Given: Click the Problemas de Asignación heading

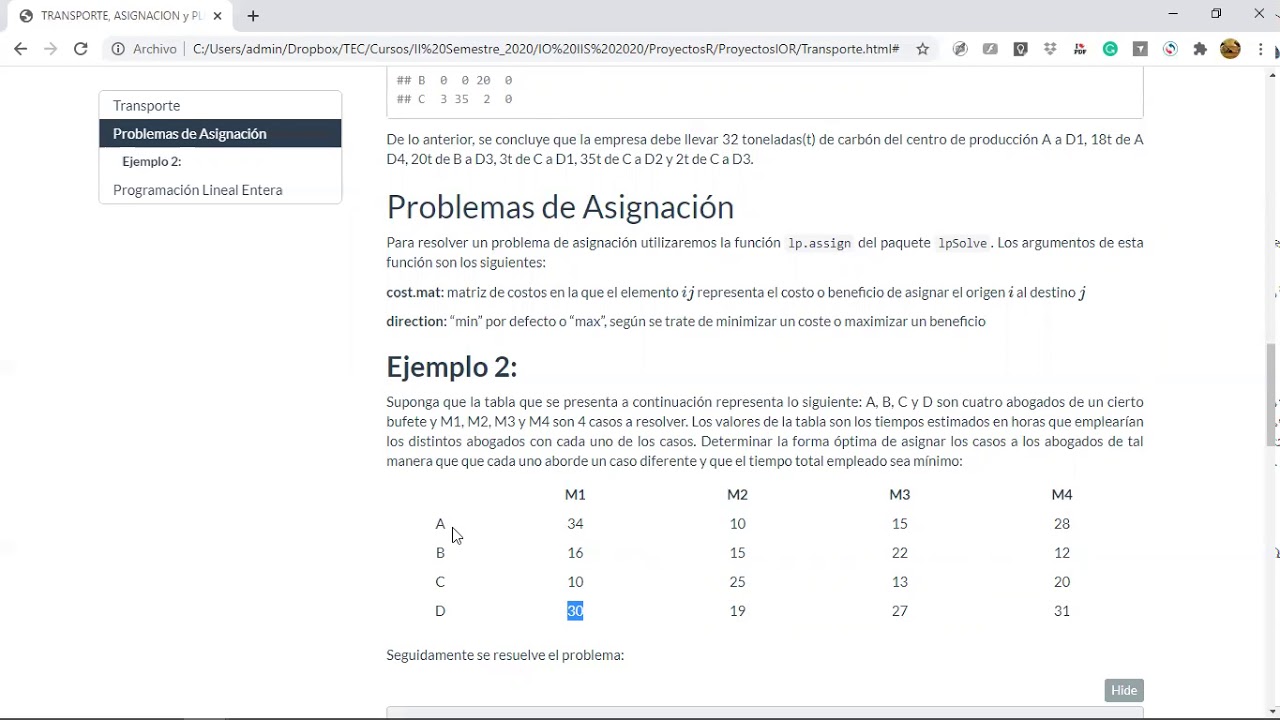Looking at the screenshot, I should pos(560,207).
